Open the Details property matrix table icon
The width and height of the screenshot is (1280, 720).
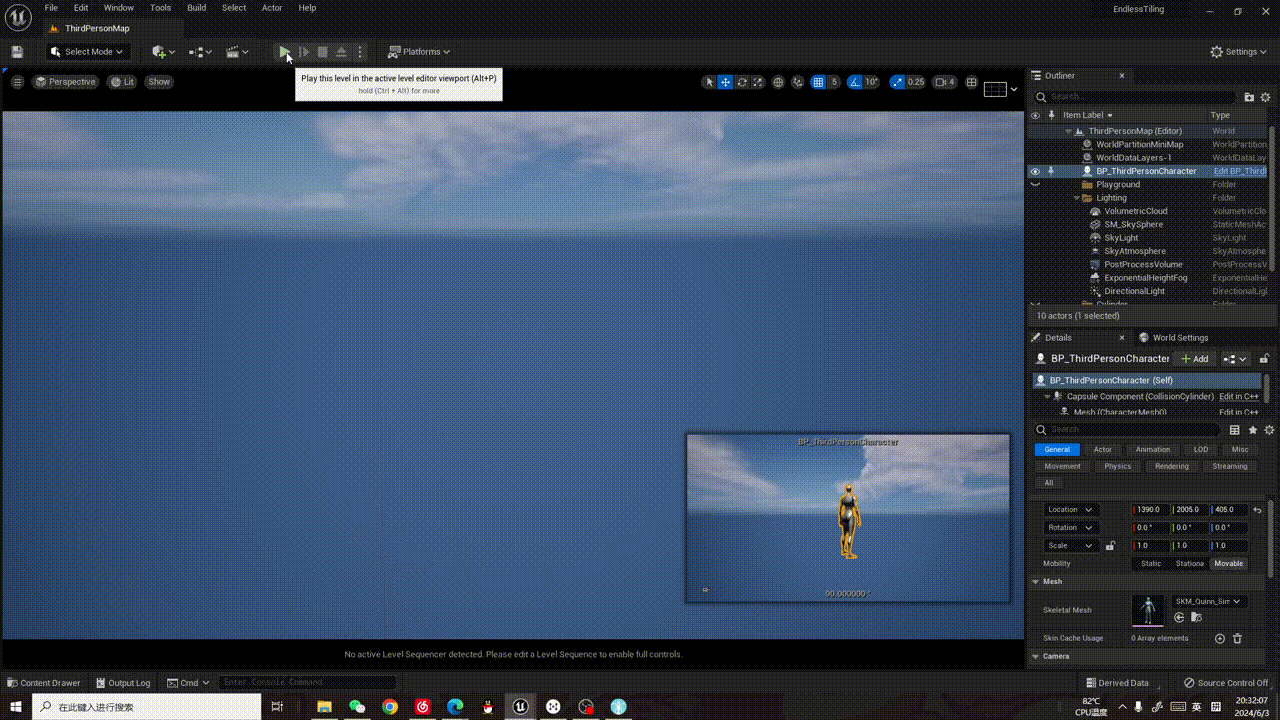coord(1235,430)
